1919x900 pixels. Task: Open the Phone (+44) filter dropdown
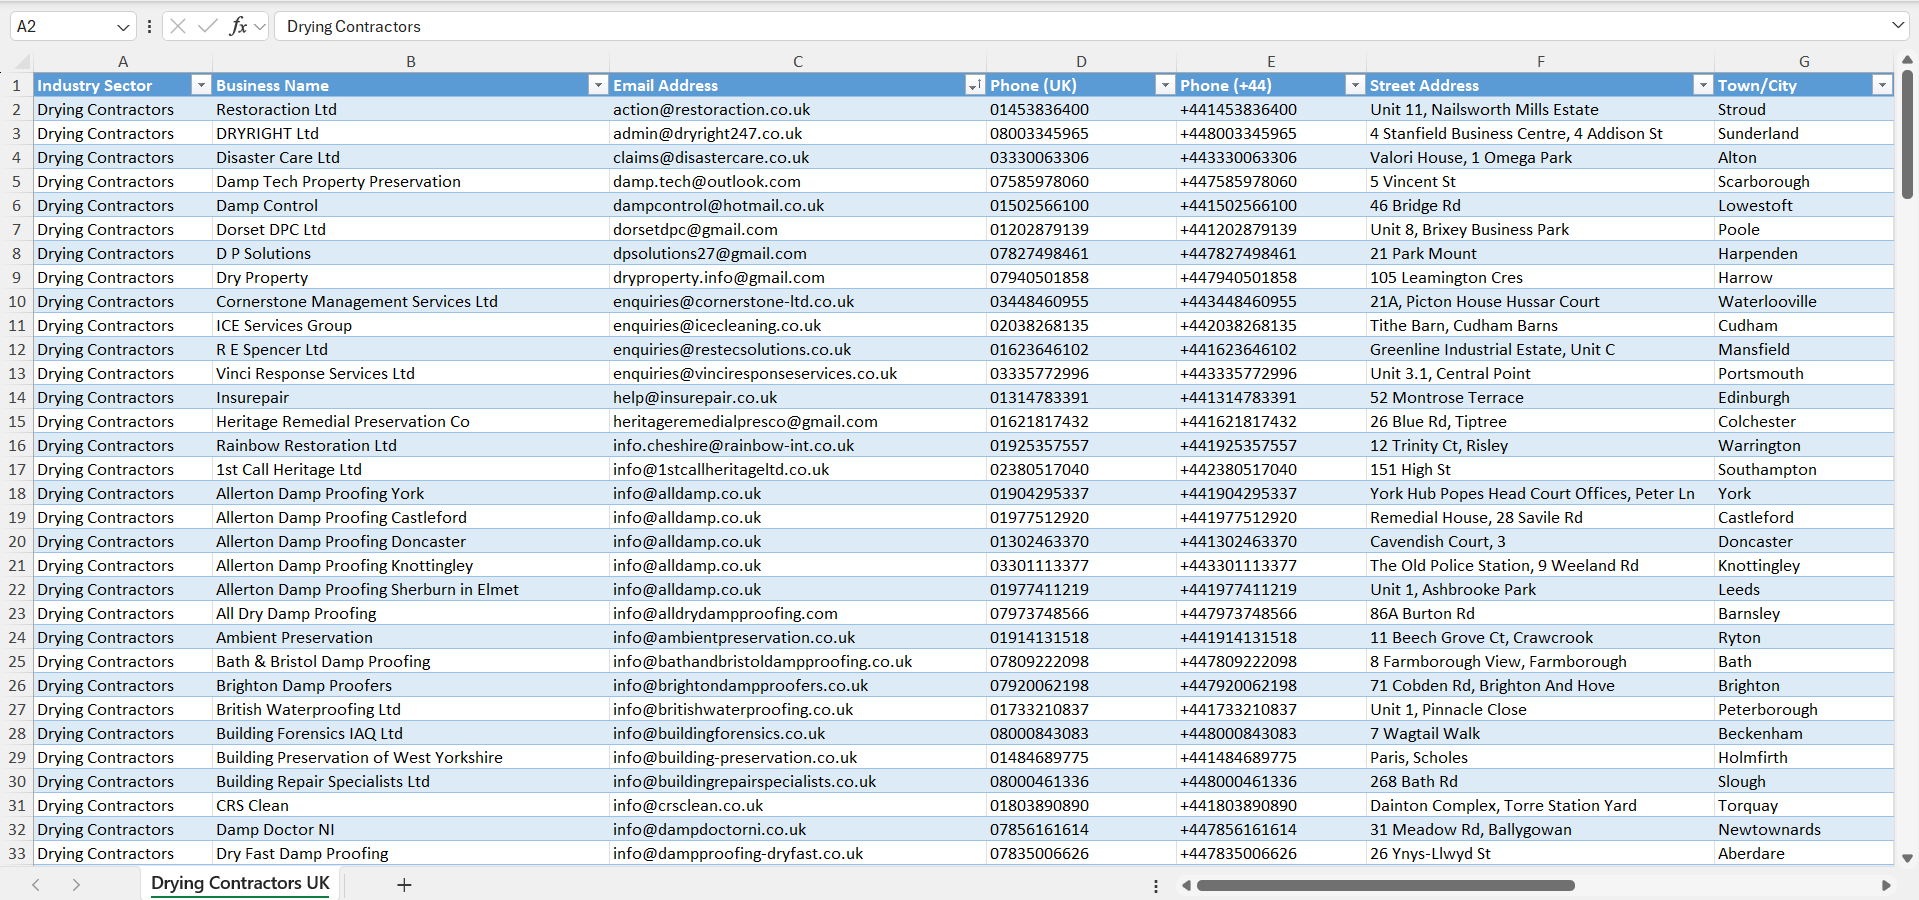click(x=1354, y=85)
